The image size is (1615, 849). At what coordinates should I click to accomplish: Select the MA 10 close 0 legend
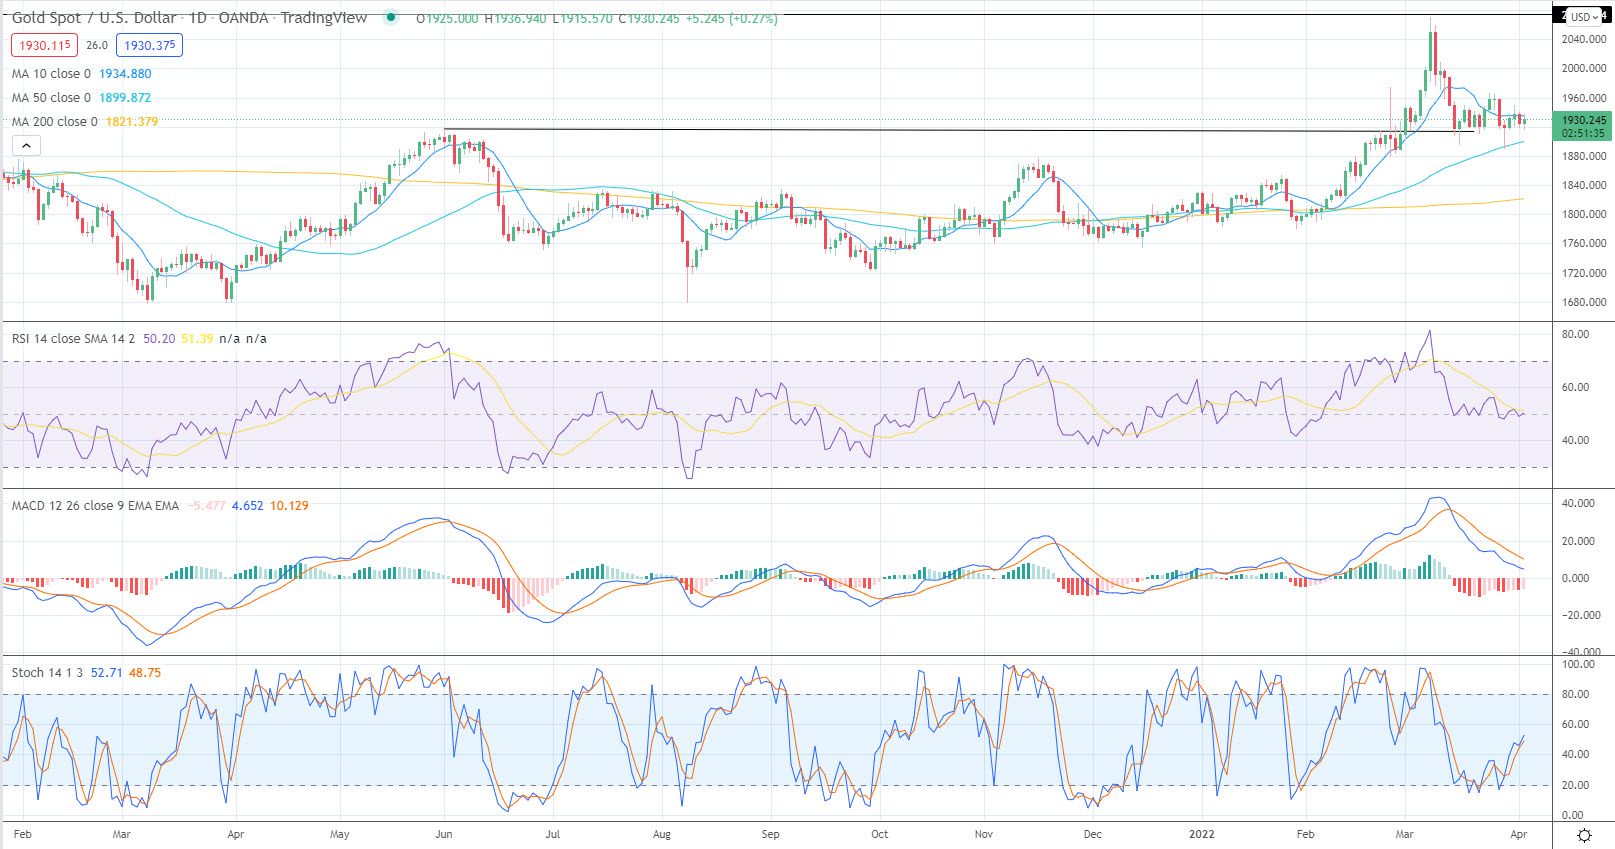click(51, 74)
